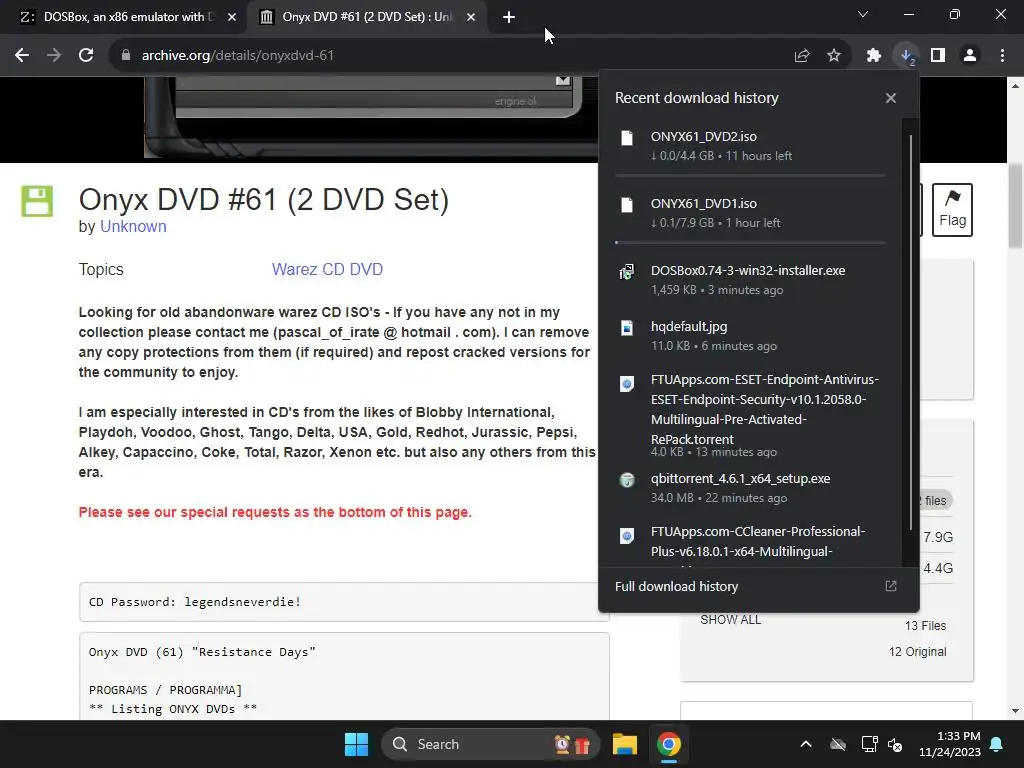Open the tab search chevron

click(863, 14)
